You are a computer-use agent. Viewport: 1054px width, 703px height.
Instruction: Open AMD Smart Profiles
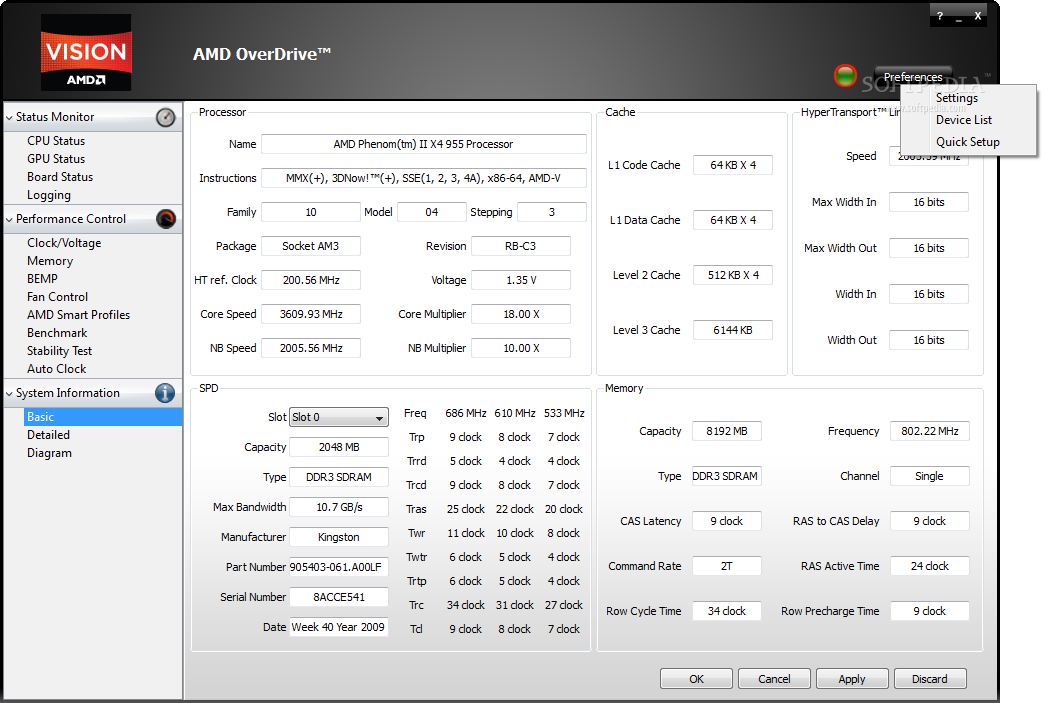[78, 315]
